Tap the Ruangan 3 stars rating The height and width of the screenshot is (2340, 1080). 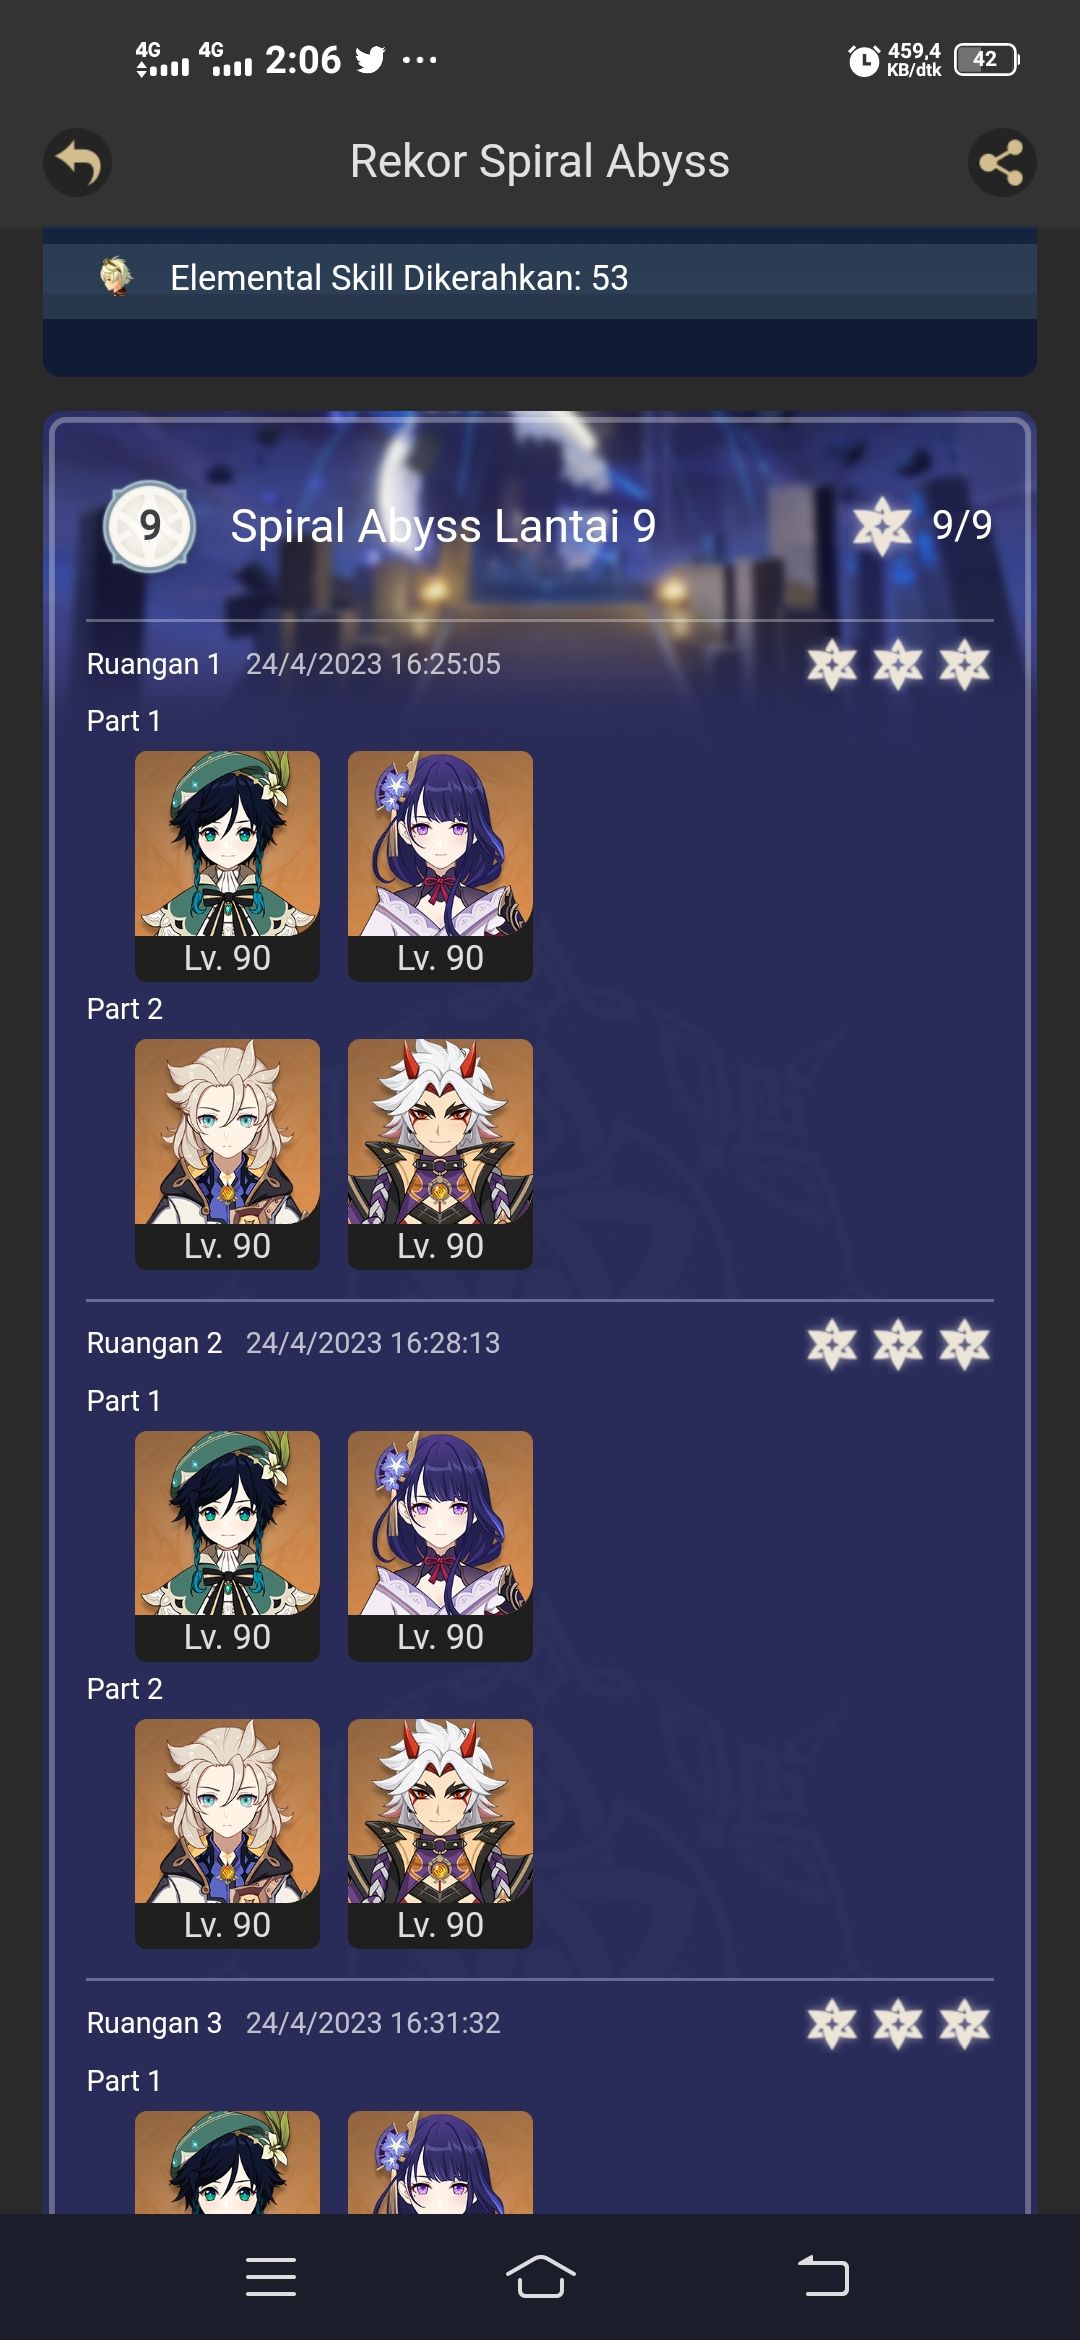(898, 2023)
